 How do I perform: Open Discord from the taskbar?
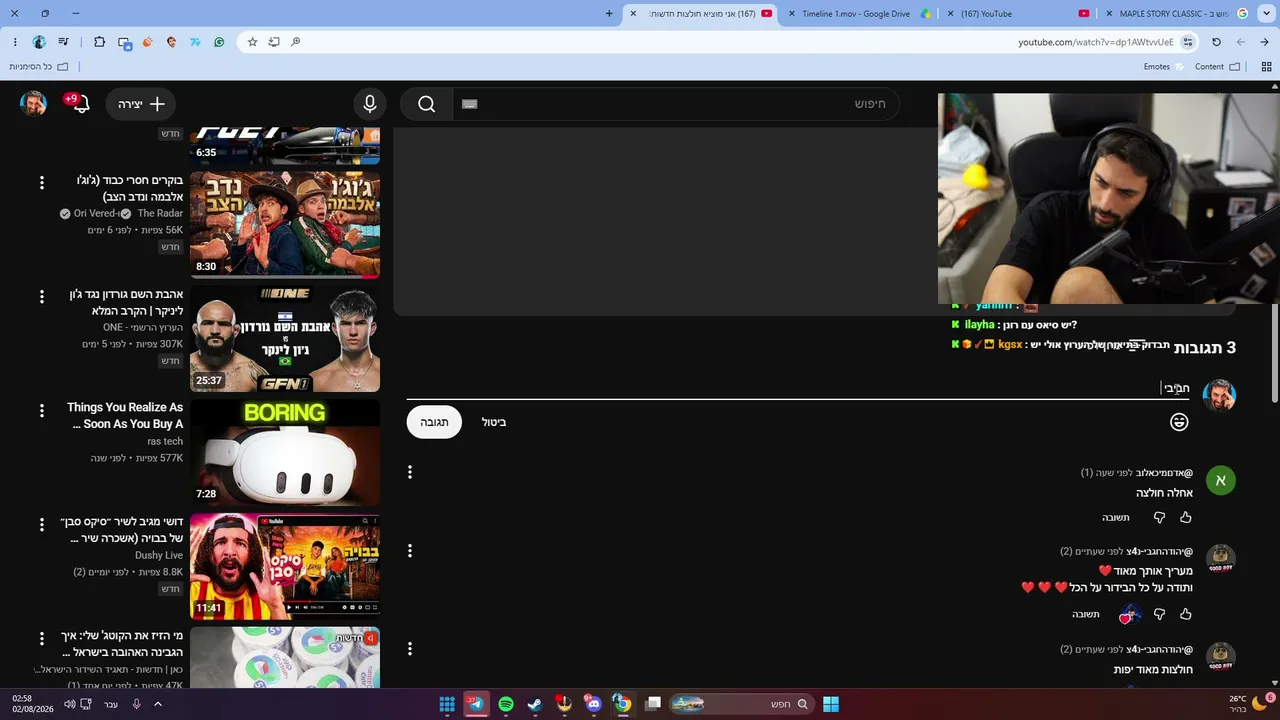(594, 704)
